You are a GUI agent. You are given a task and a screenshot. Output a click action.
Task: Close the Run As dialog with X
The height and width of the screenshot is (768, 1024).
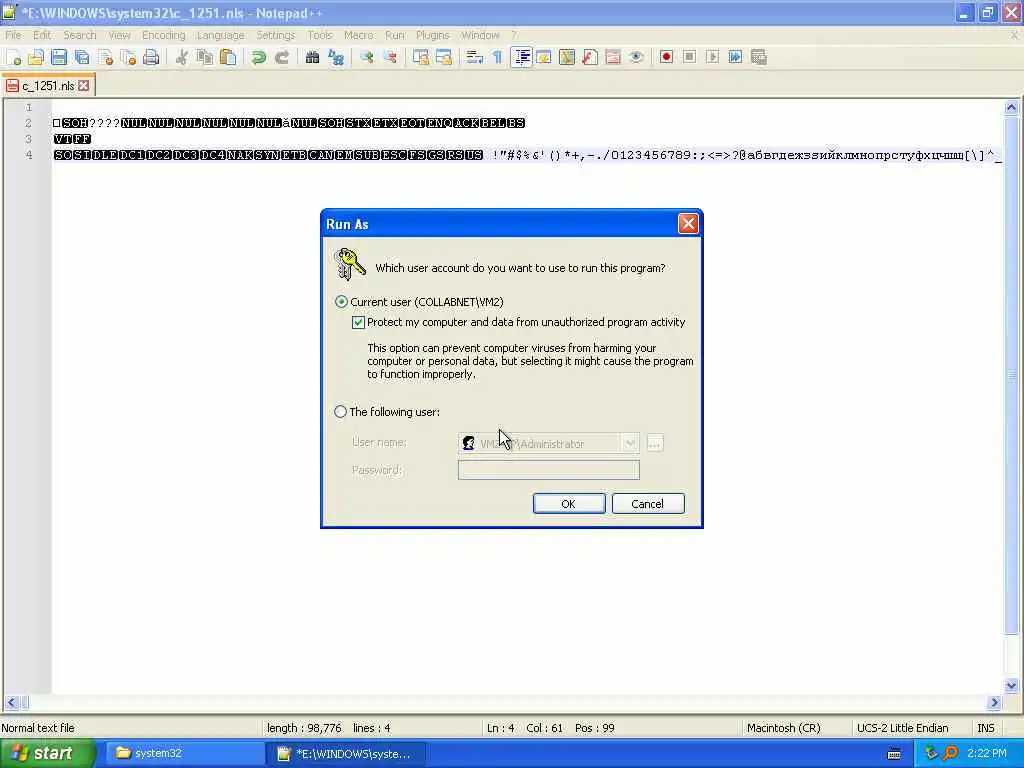688,224
